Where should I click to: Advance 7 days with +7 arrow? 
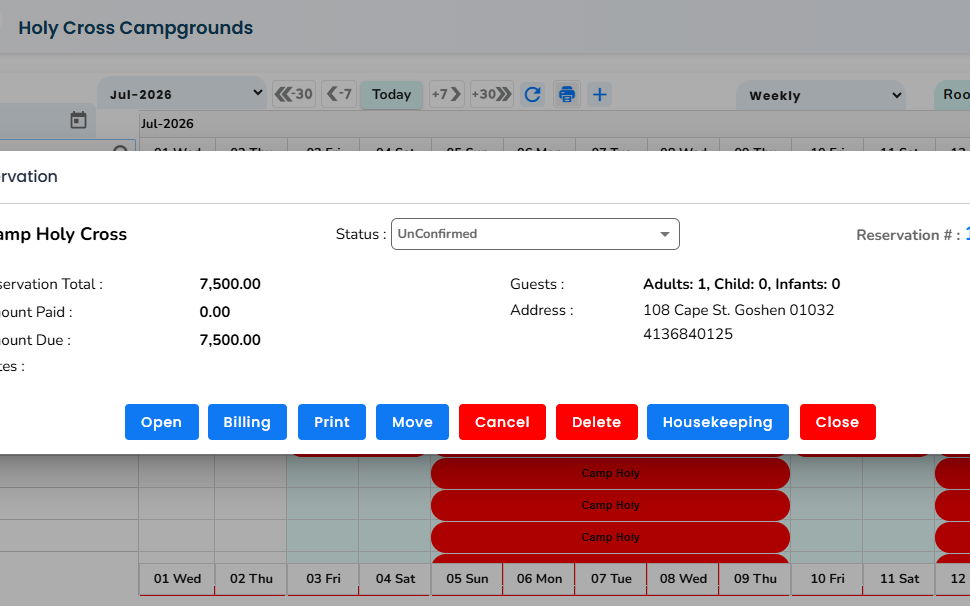click(446, 95)
